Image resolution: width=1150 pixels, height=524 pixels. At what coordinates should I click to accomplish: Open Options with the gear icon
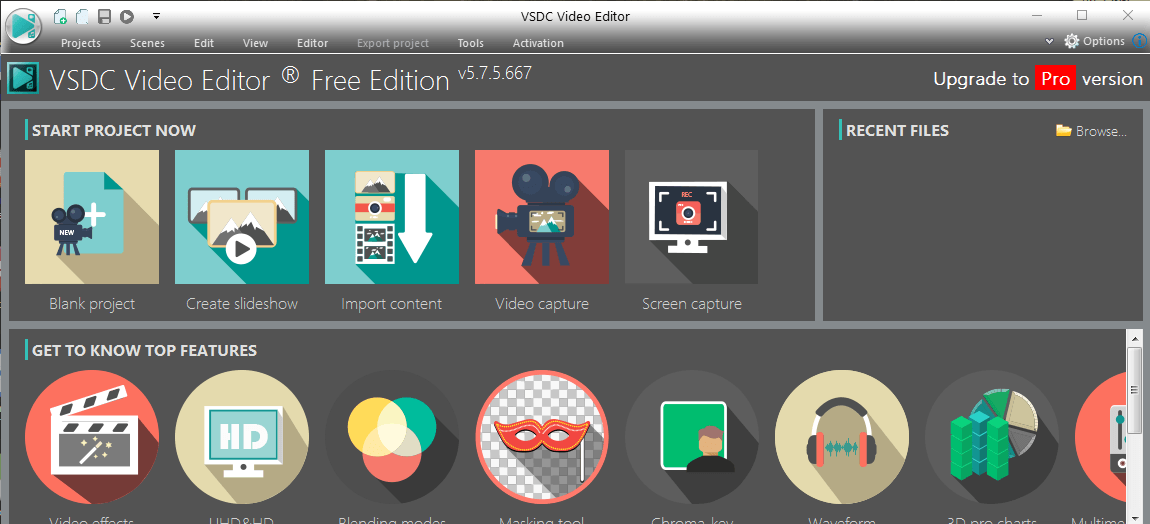(x=1094, y=41)
